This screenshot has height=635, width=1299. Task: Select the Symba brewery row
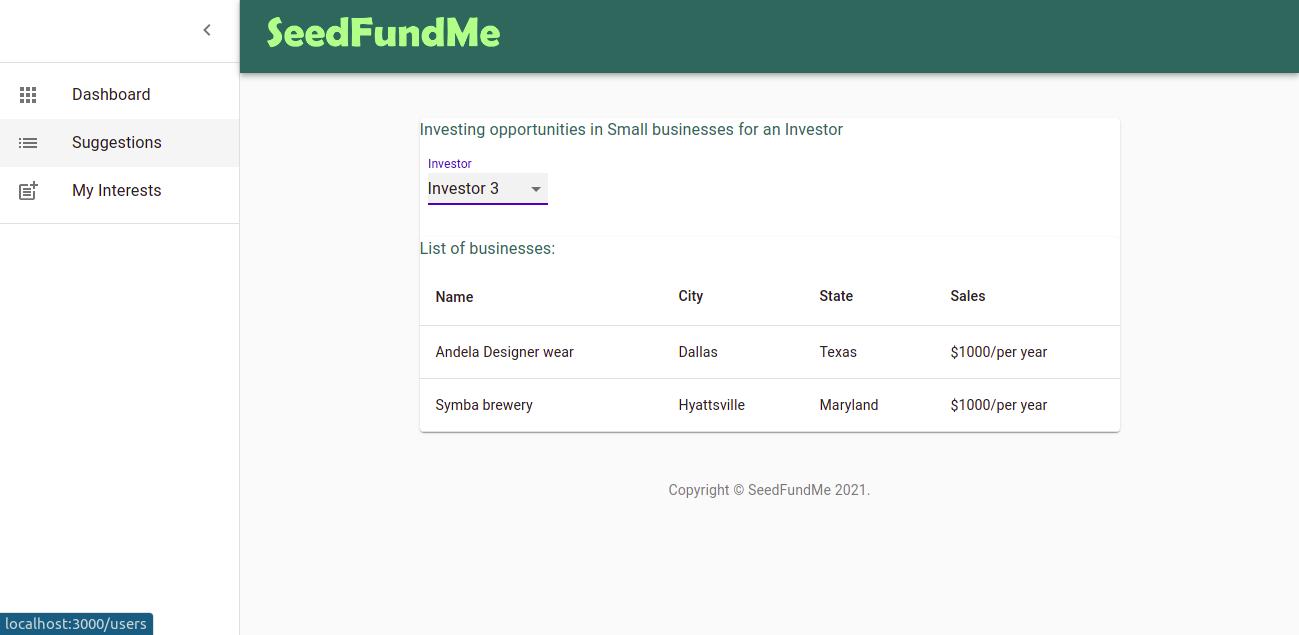(484, 405)
